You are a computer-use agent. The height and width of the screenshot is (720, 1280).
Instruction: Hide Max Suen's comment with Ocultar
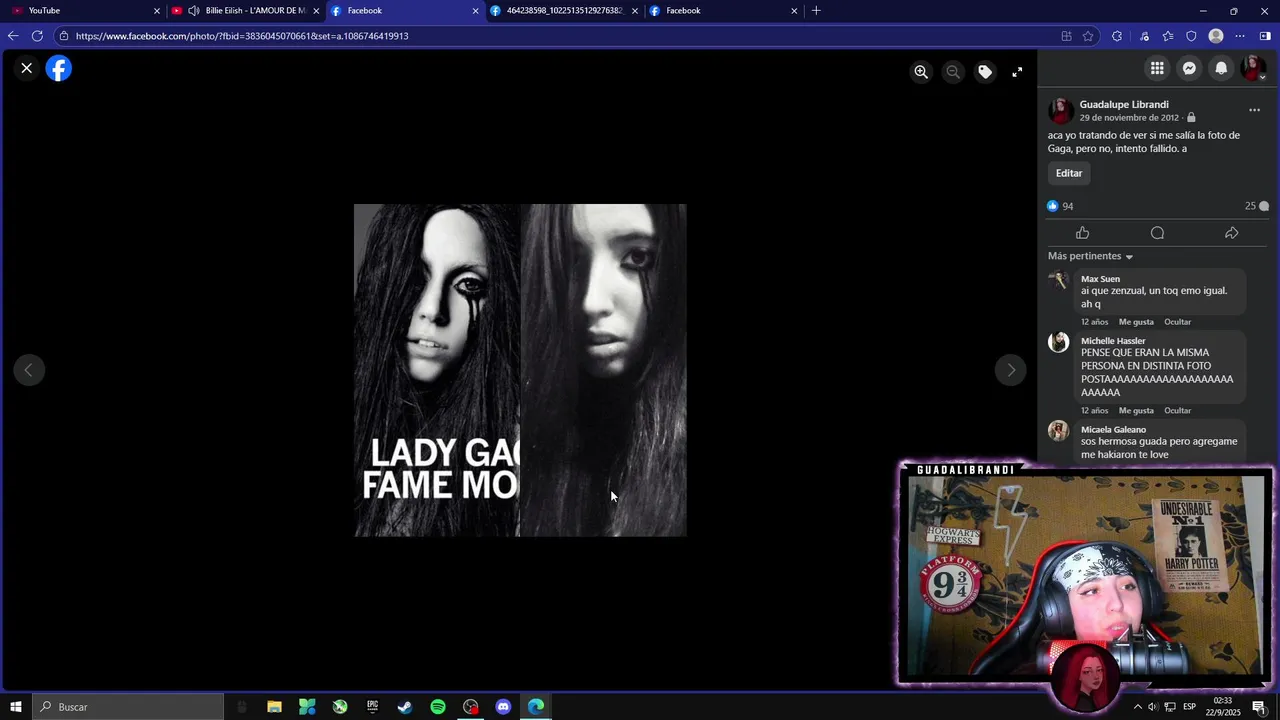coord(1177,322)
